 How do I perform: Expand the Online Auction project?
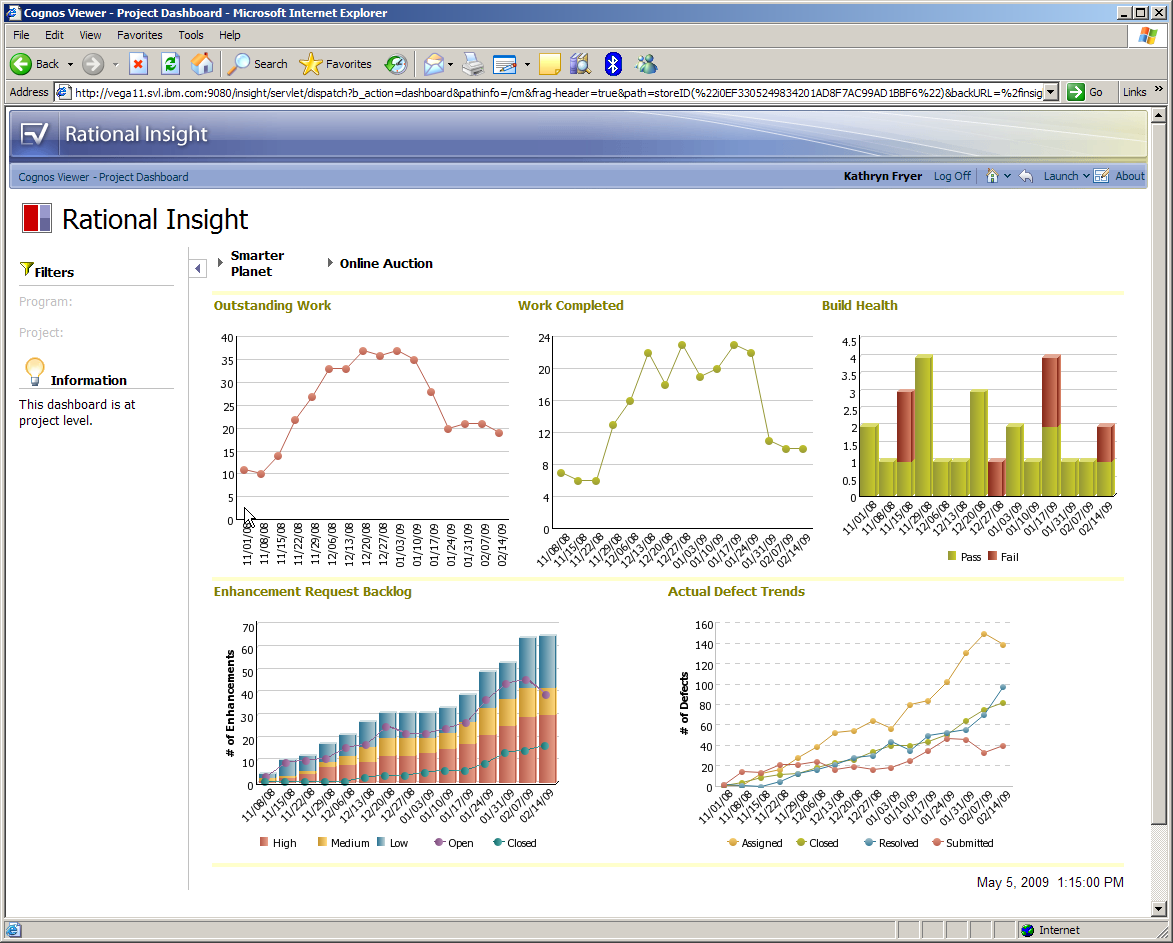click(x=330, y=262)
